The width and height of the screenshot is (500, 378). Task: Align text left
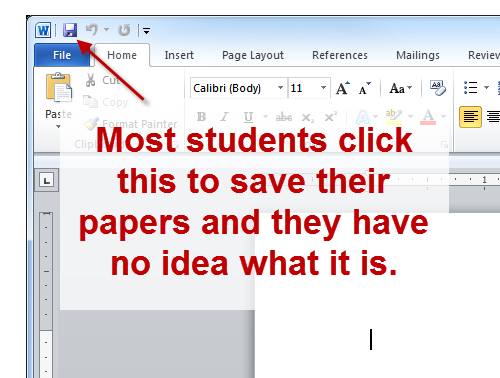tap(470, 117)
